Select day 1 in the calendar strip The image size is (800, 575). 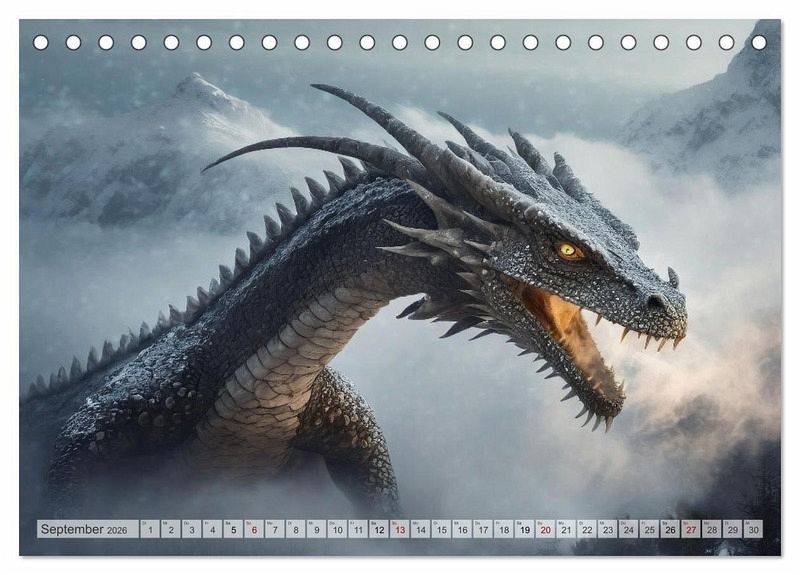(x=150, y=529)
